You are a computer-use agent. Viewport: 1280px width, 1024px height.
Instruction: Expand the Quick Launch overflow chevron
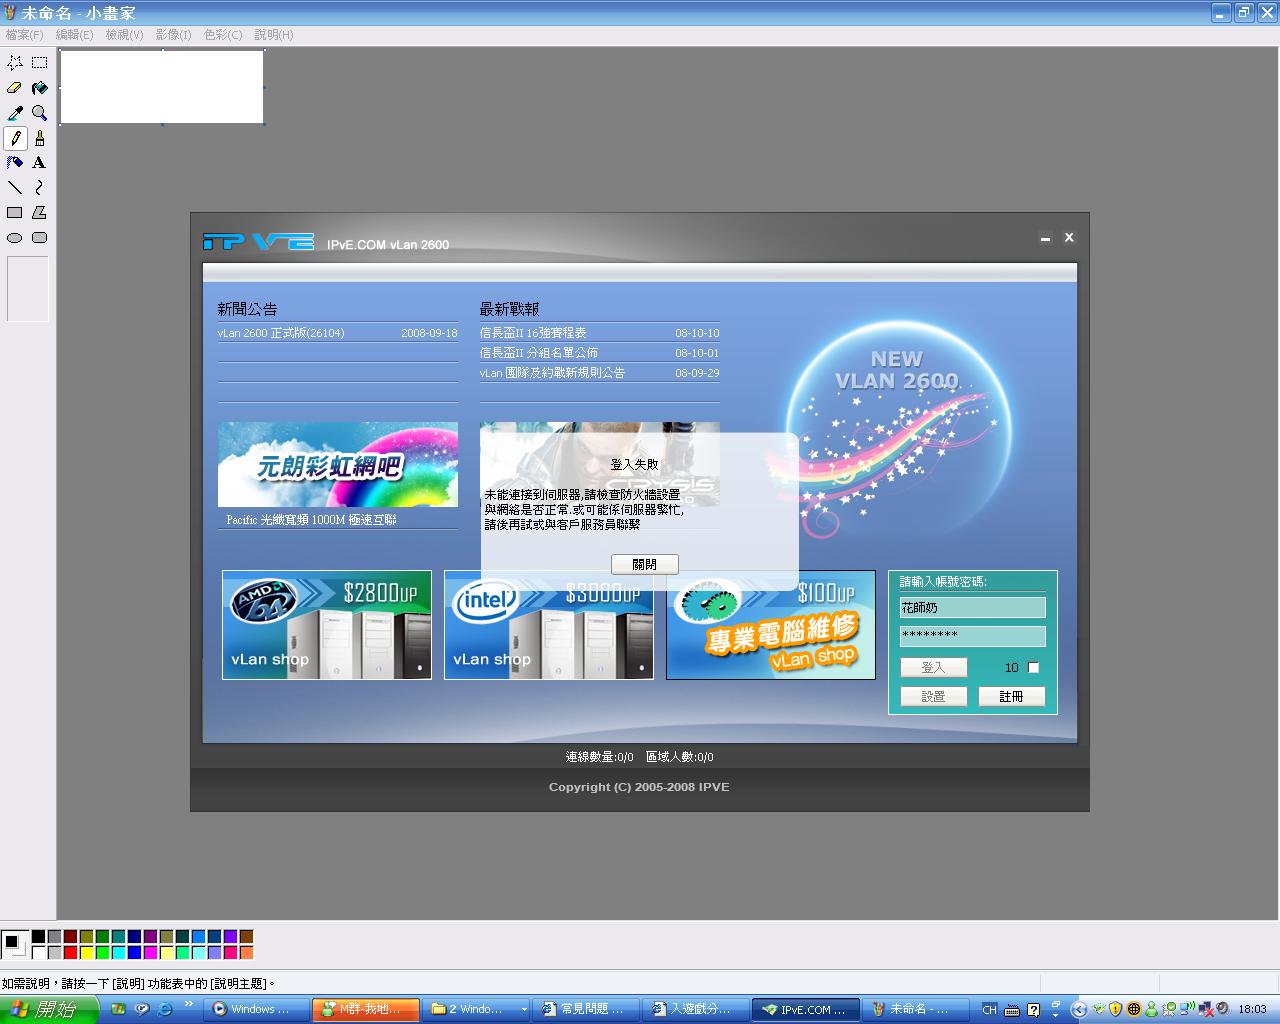coord(190,1003)
